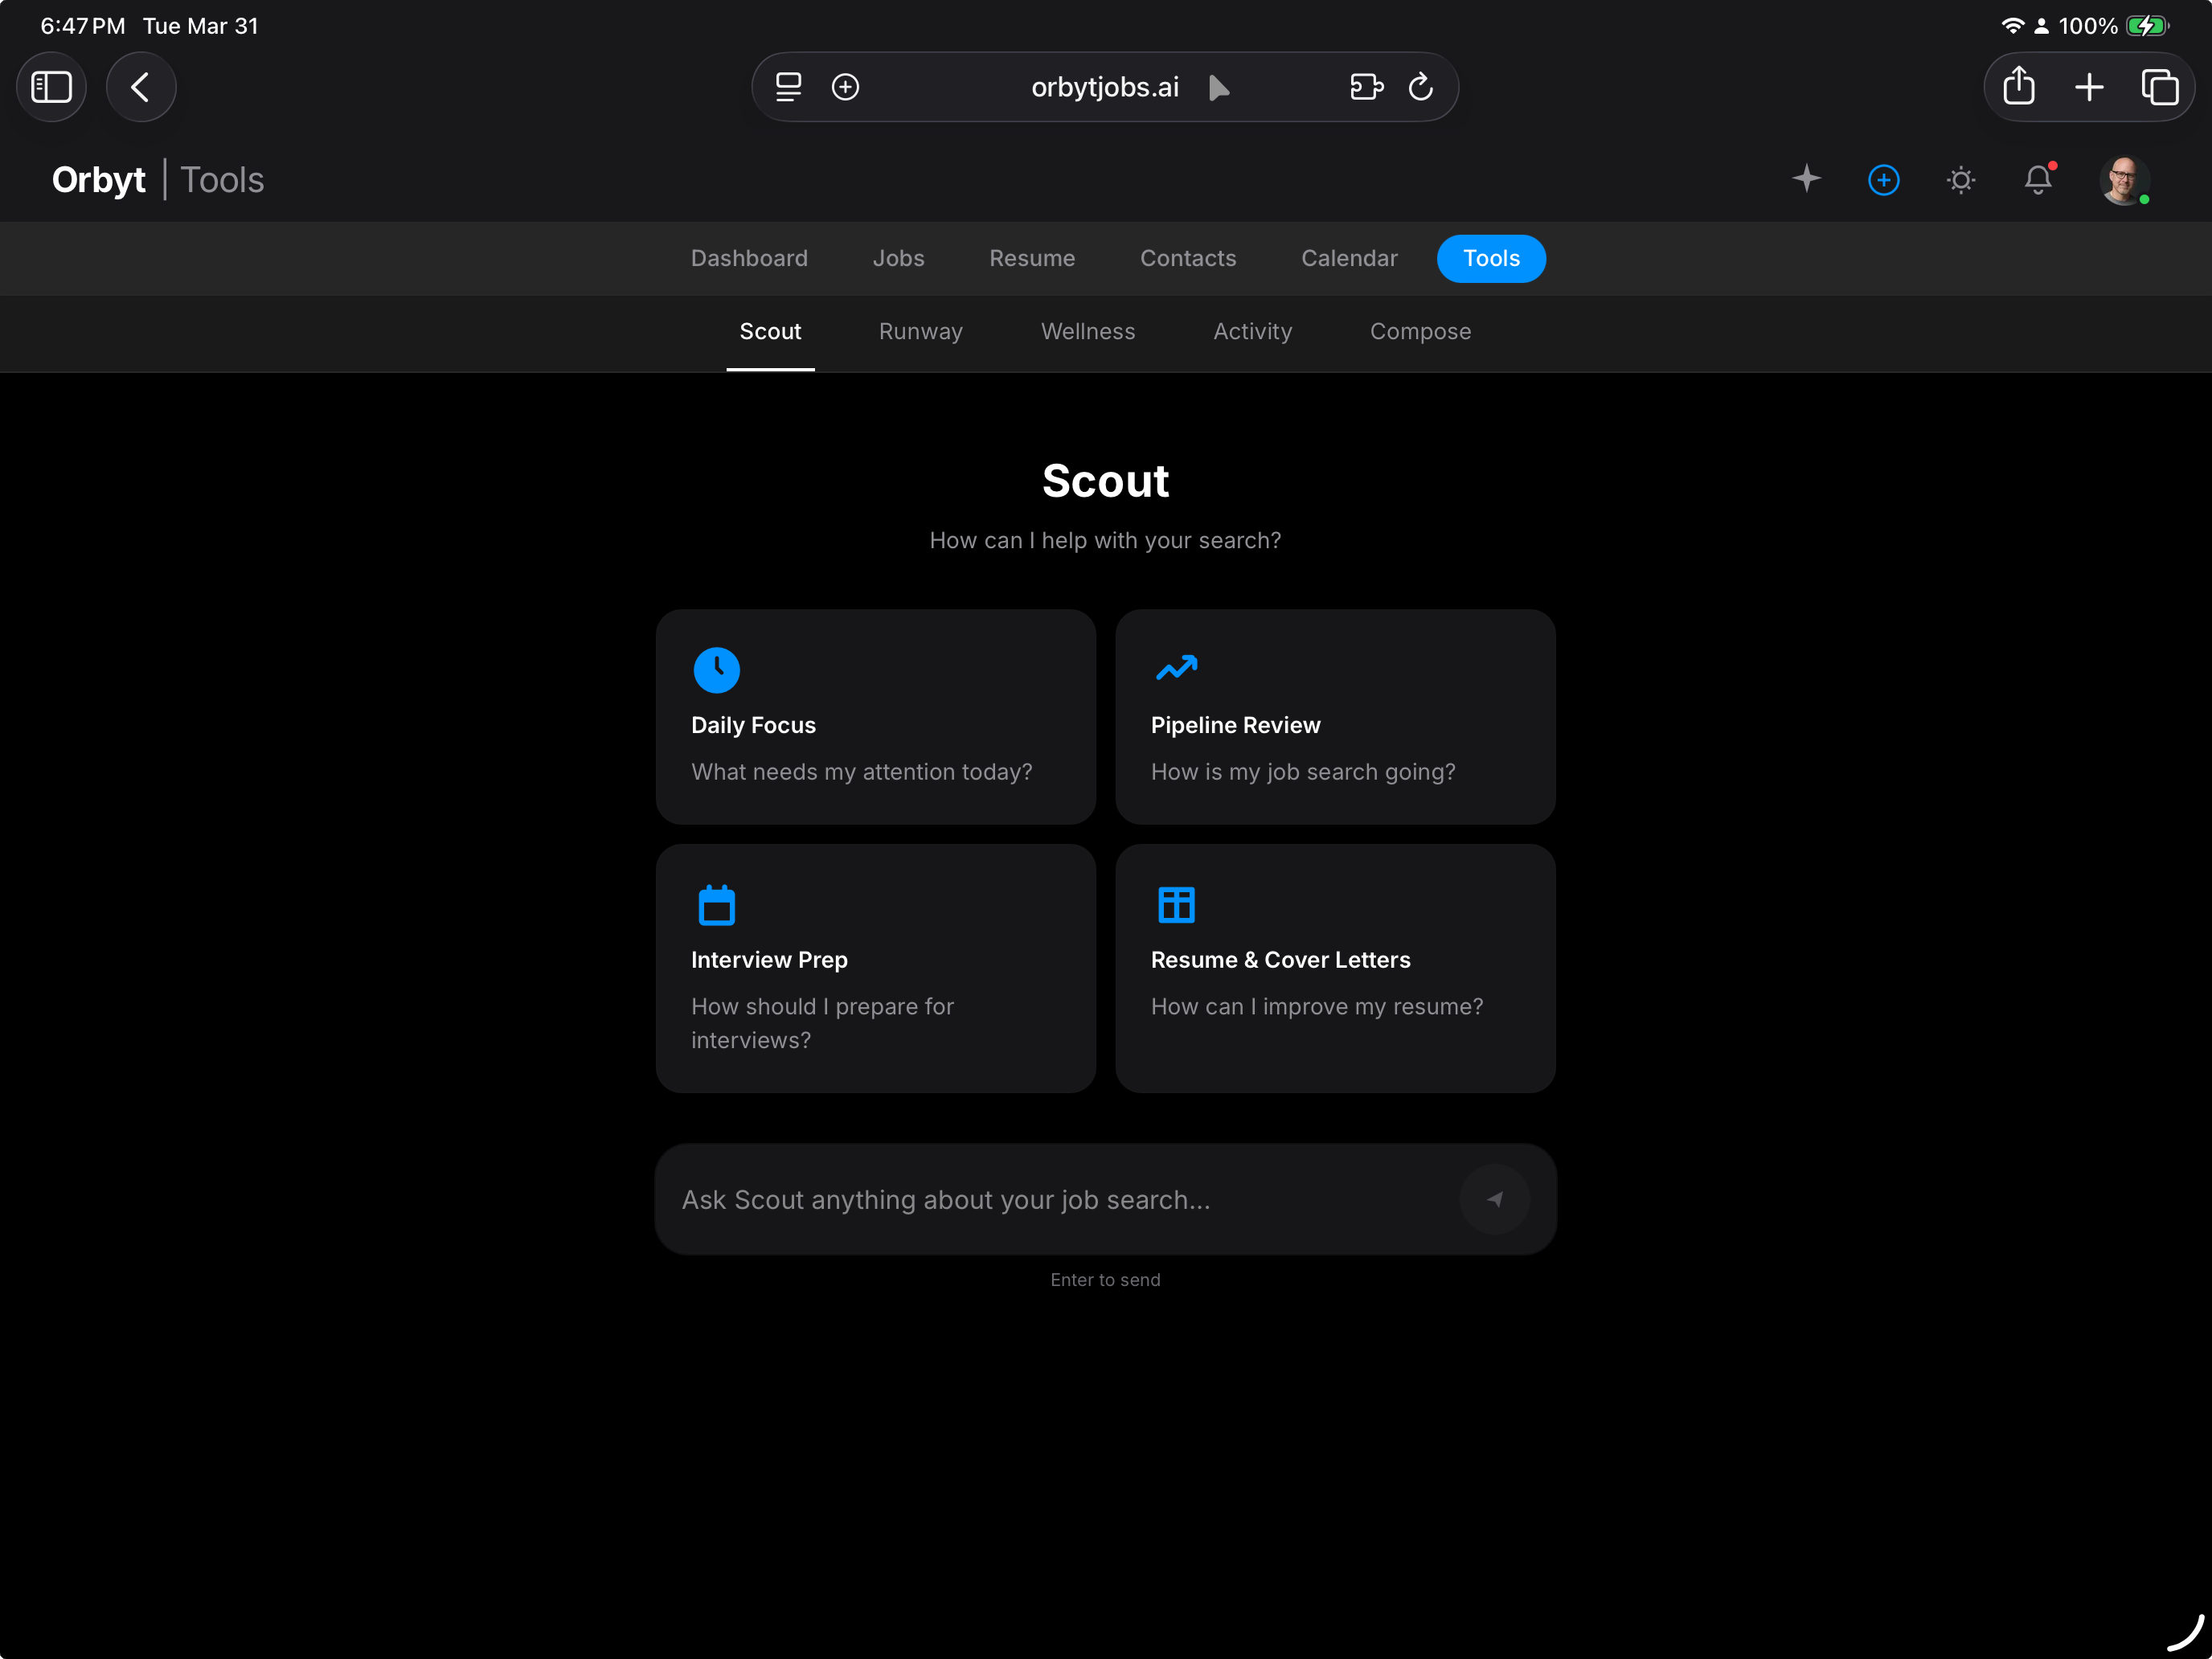The image size is (2212, 1659).
Task: Open the notifications bell icon
Action: (x=2039, y=180)
